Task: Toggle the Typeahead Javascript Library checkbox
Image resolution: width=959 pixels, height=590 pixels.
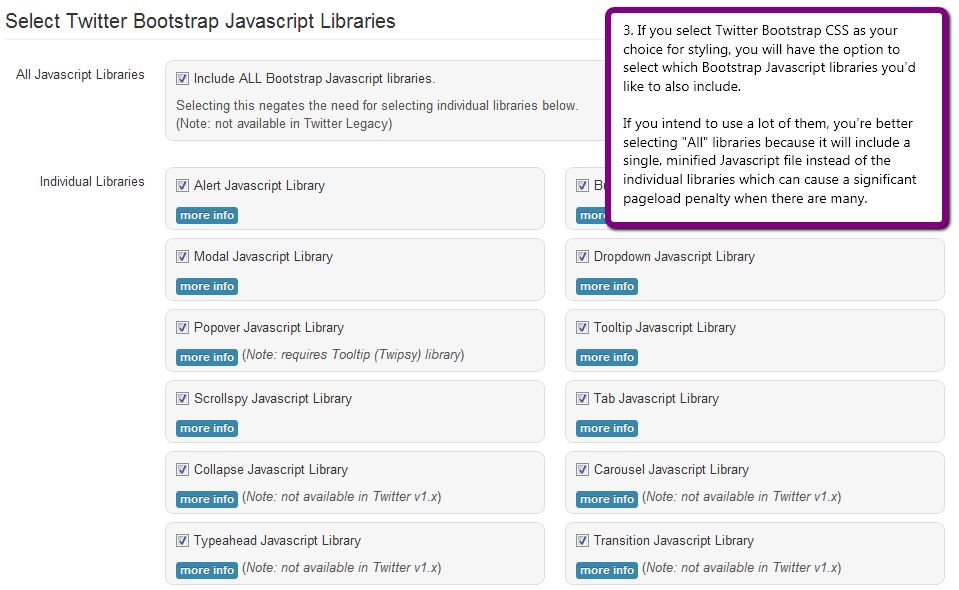Action: point(182,540)
